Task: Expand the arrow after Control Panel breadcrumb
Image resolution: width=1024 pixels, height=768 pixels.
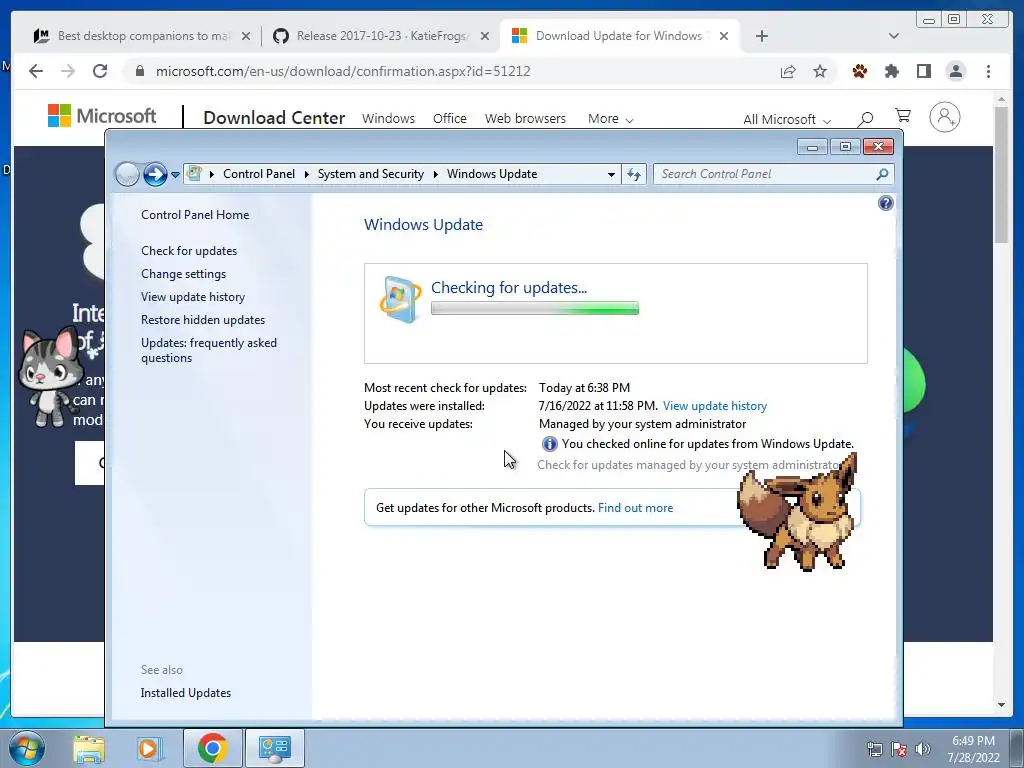Action: pyautogui.click(x=306, y=174)
